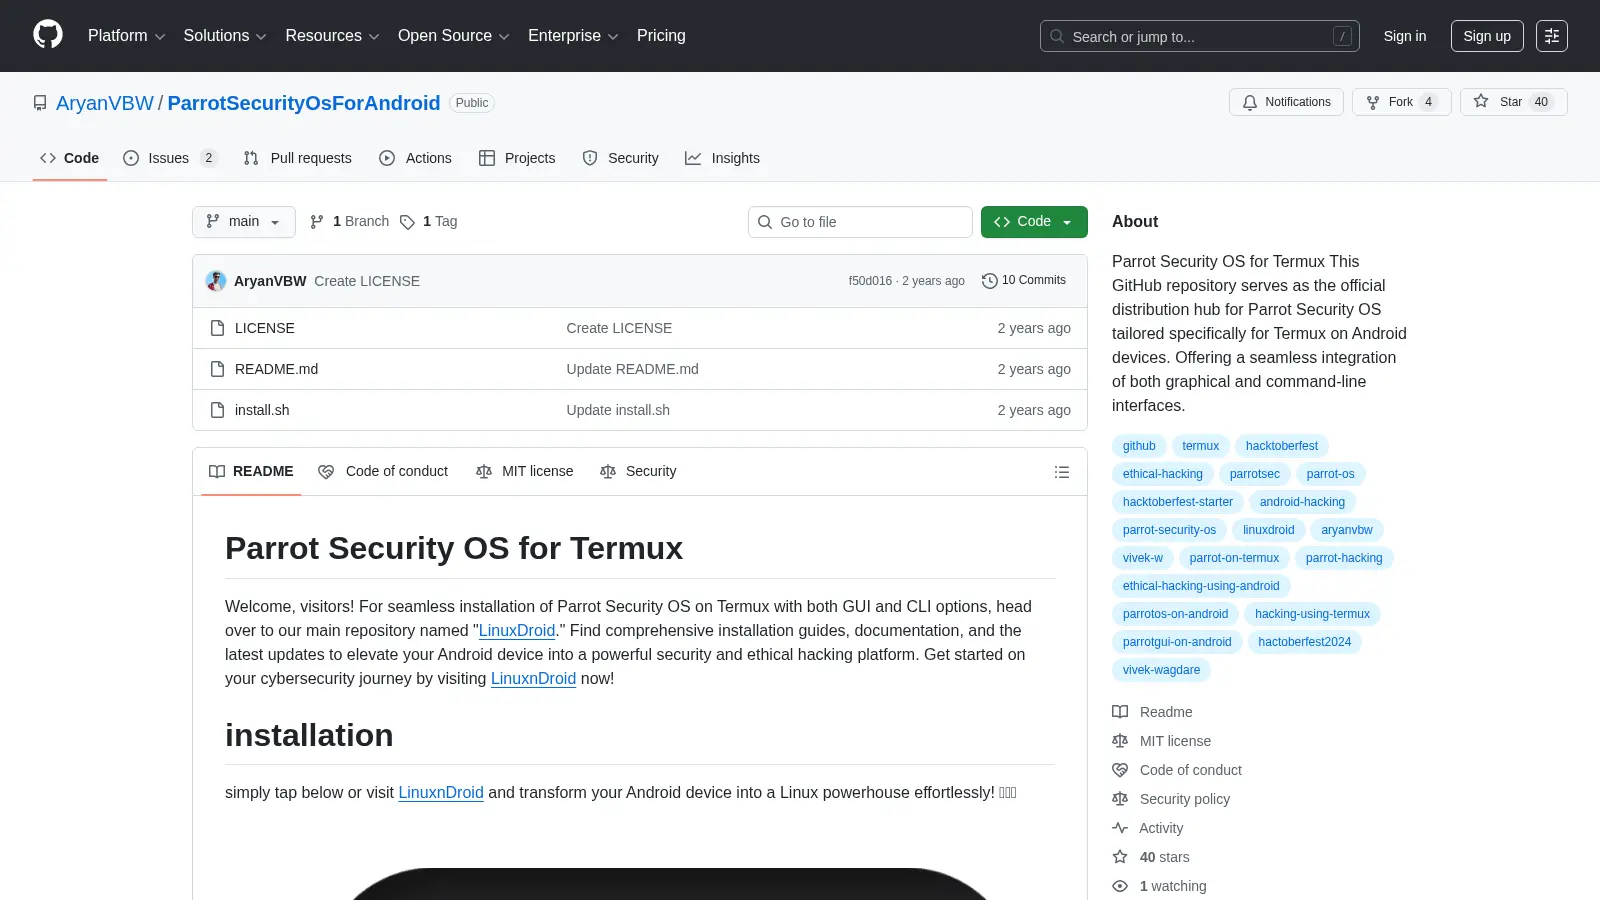Viewport: 1600px width, 900px height.
Task: Click the Notifications bell button
Action: coord(1286,102)
